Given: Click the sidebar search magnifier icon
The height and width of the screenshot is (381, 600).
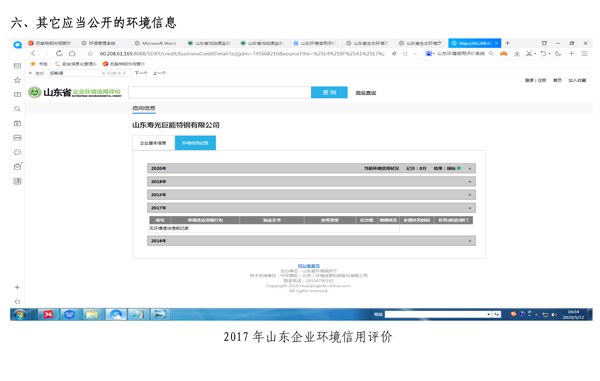Looking at the screenshot, I should pos(17,109).
